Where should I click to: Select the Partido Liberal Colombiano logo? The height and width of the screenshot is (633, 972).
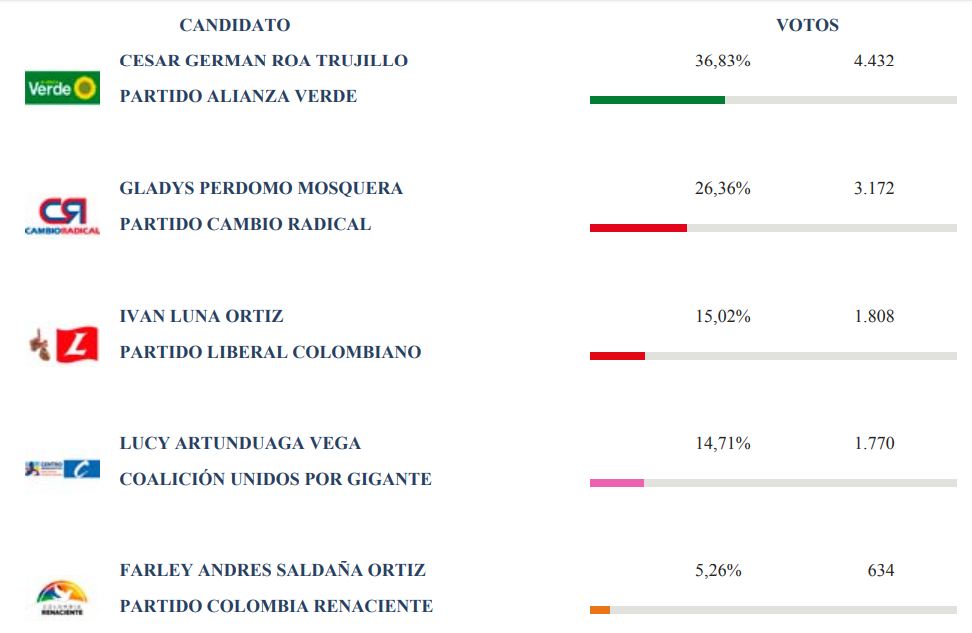tap(64, 344)
